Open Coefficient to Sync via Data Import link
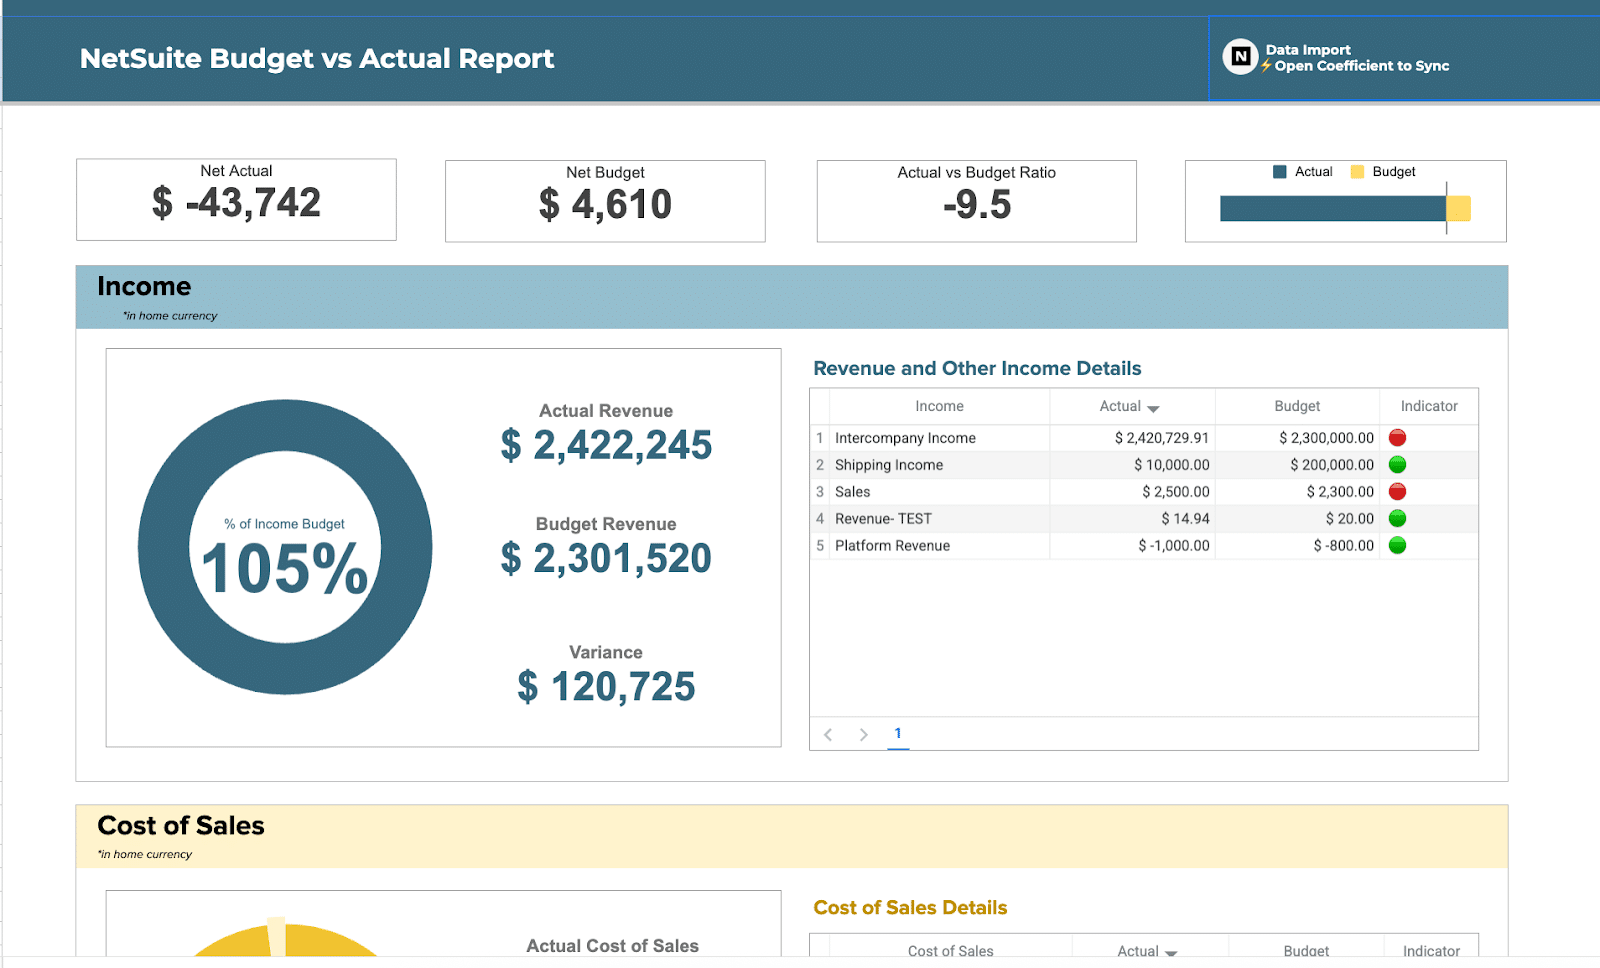 [1357, 66]
